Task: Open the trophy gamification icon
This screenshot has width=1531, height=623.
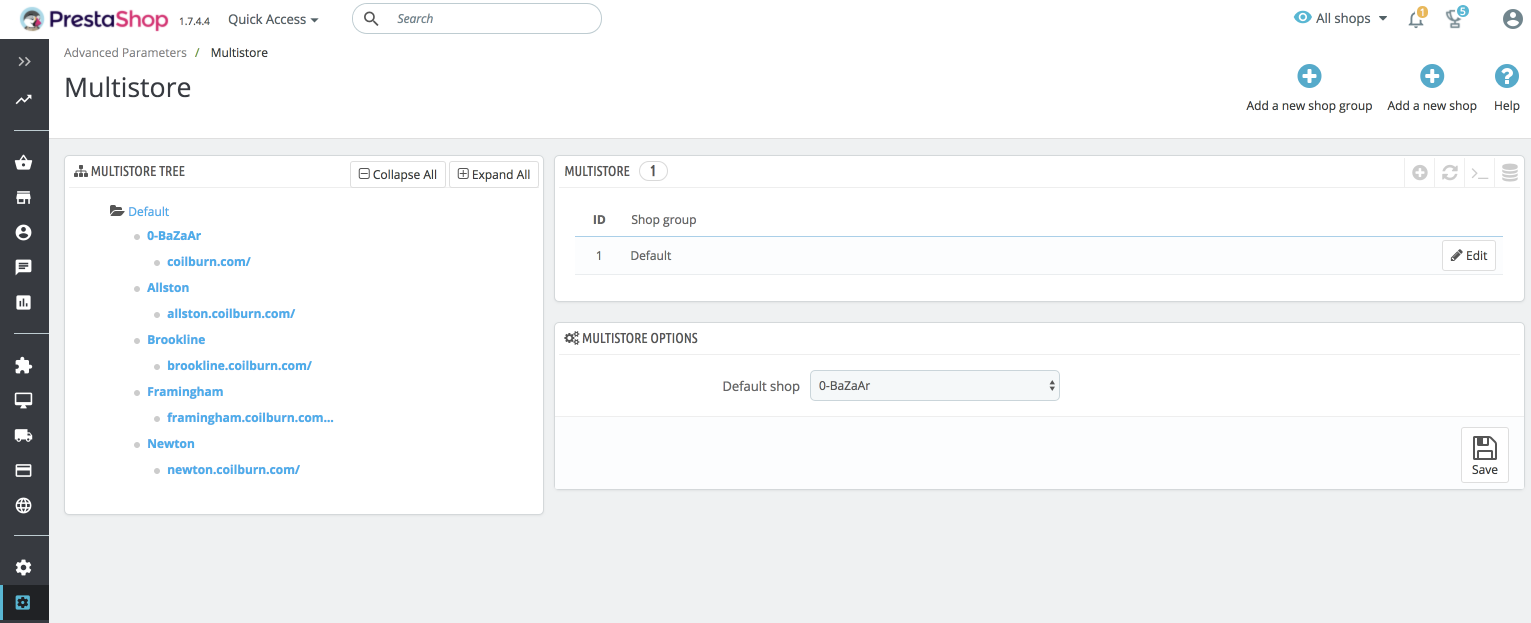Action: pyautogui.click(x=1455, y=19)
